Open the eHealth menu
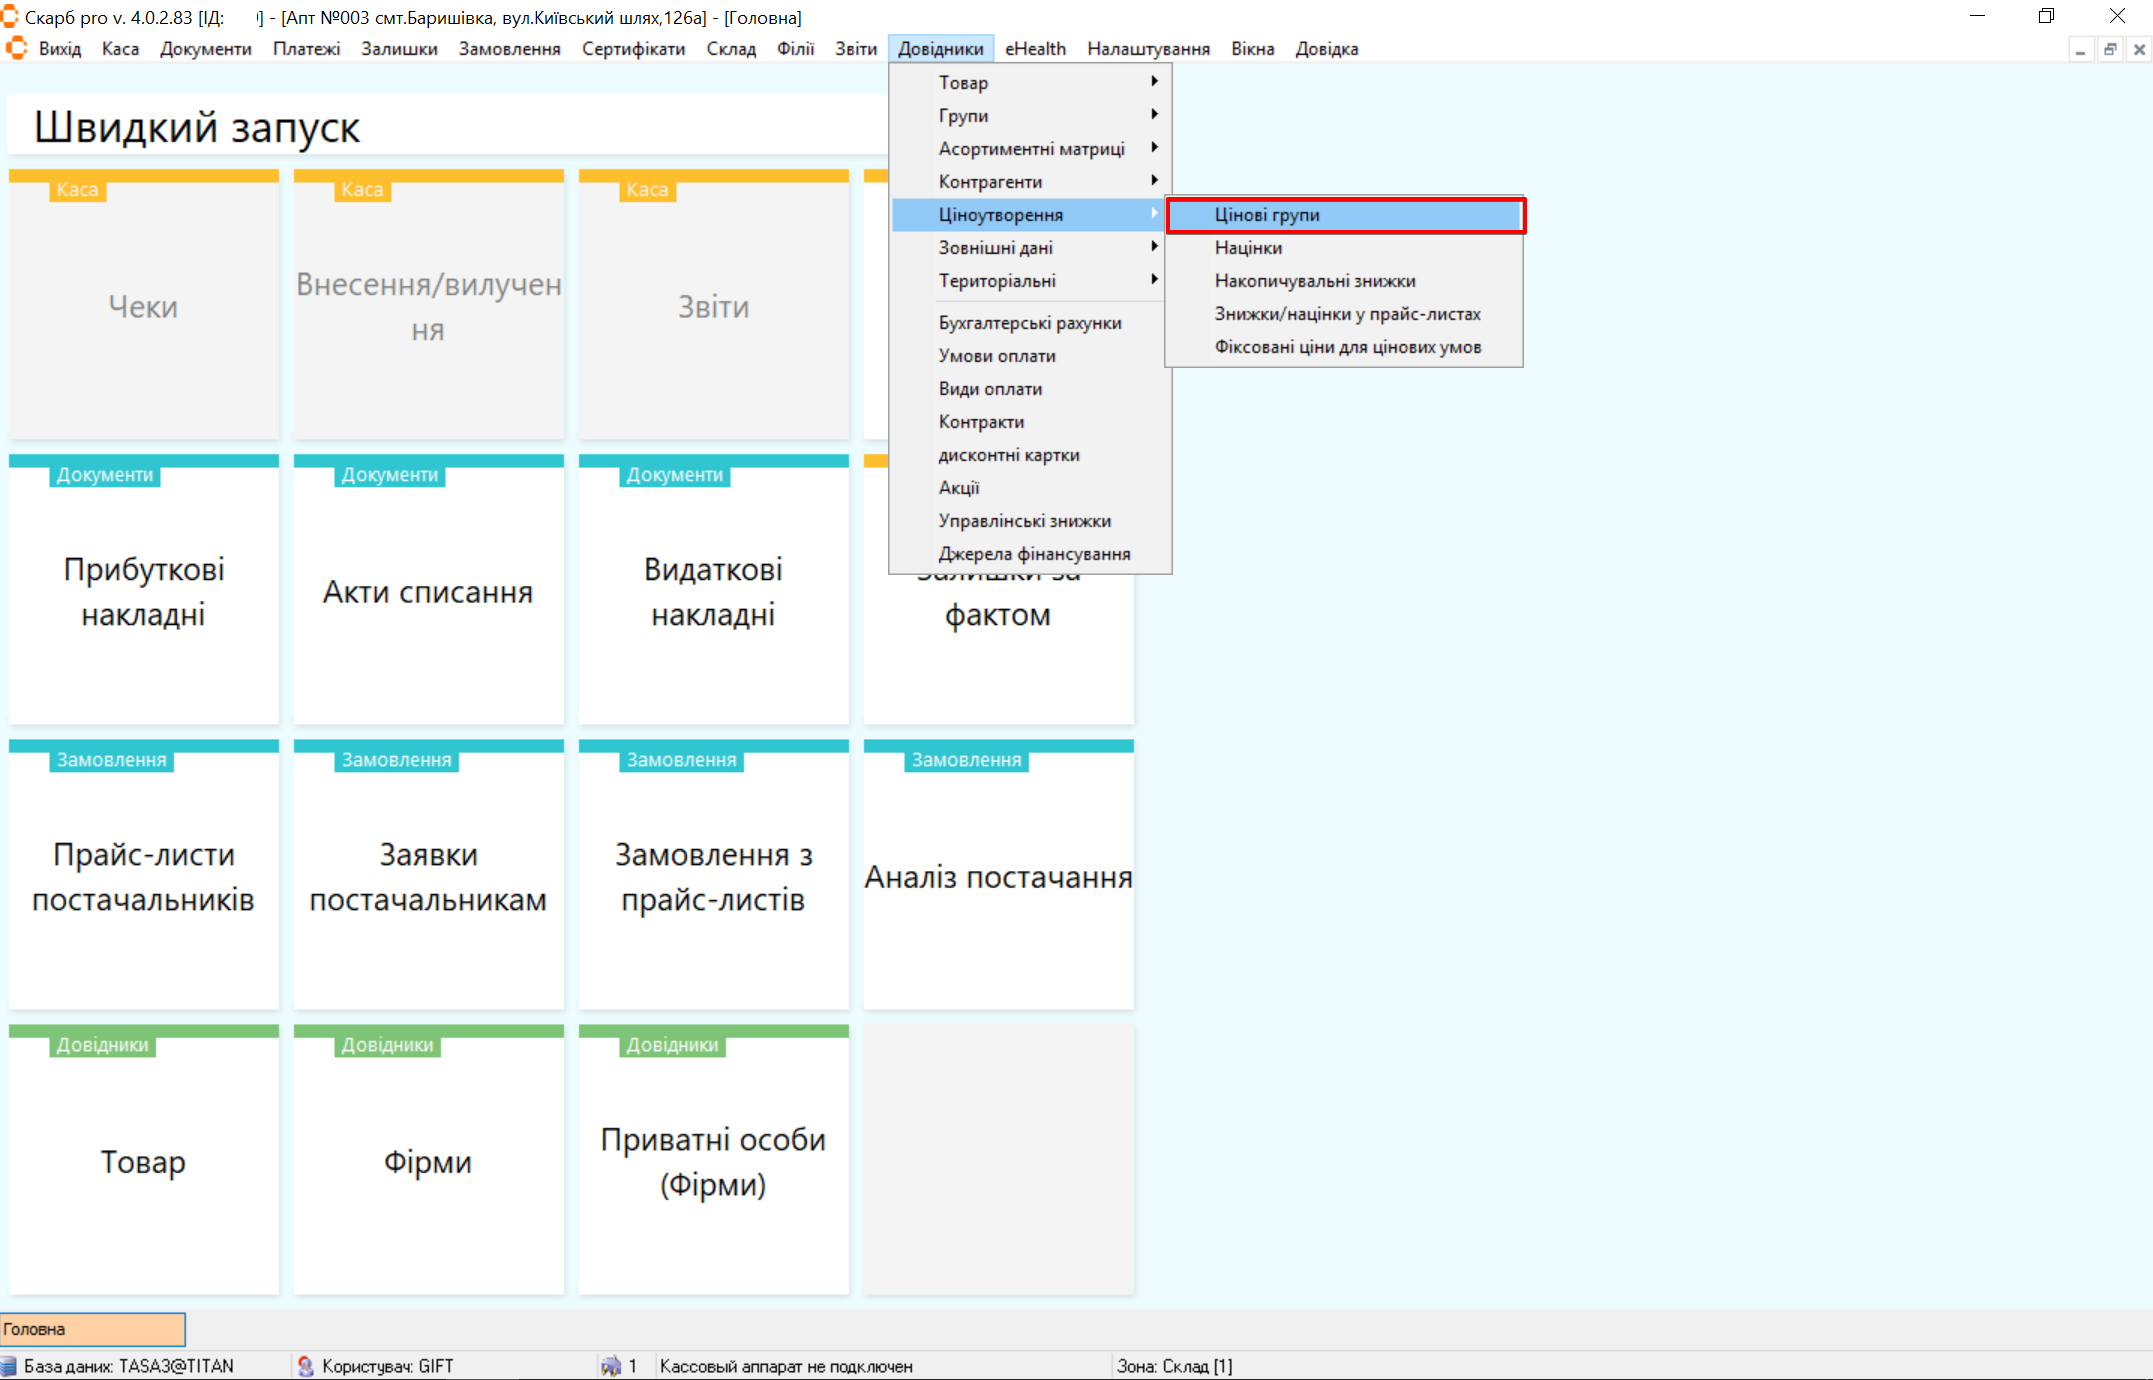The width and height of the screenshot is (2153, 1380). 1035,49
